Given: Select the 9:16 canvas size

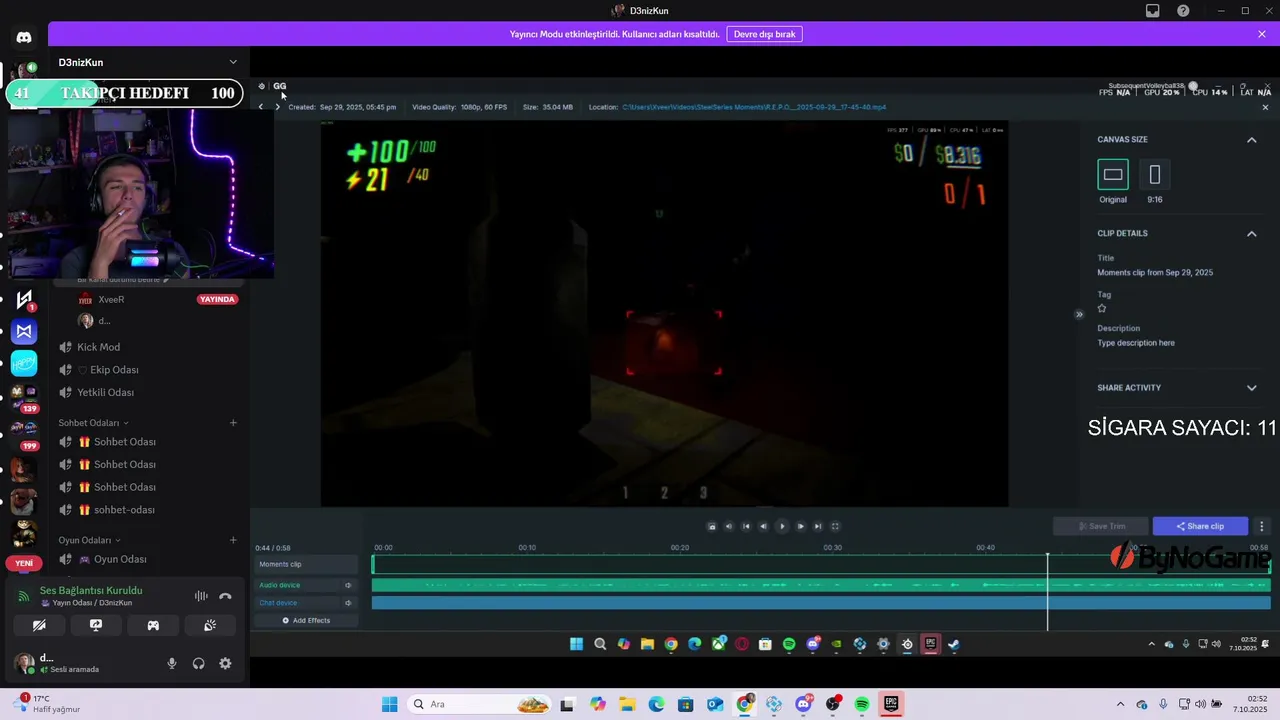Looking at the screenshot, I should coord(1154,175).
